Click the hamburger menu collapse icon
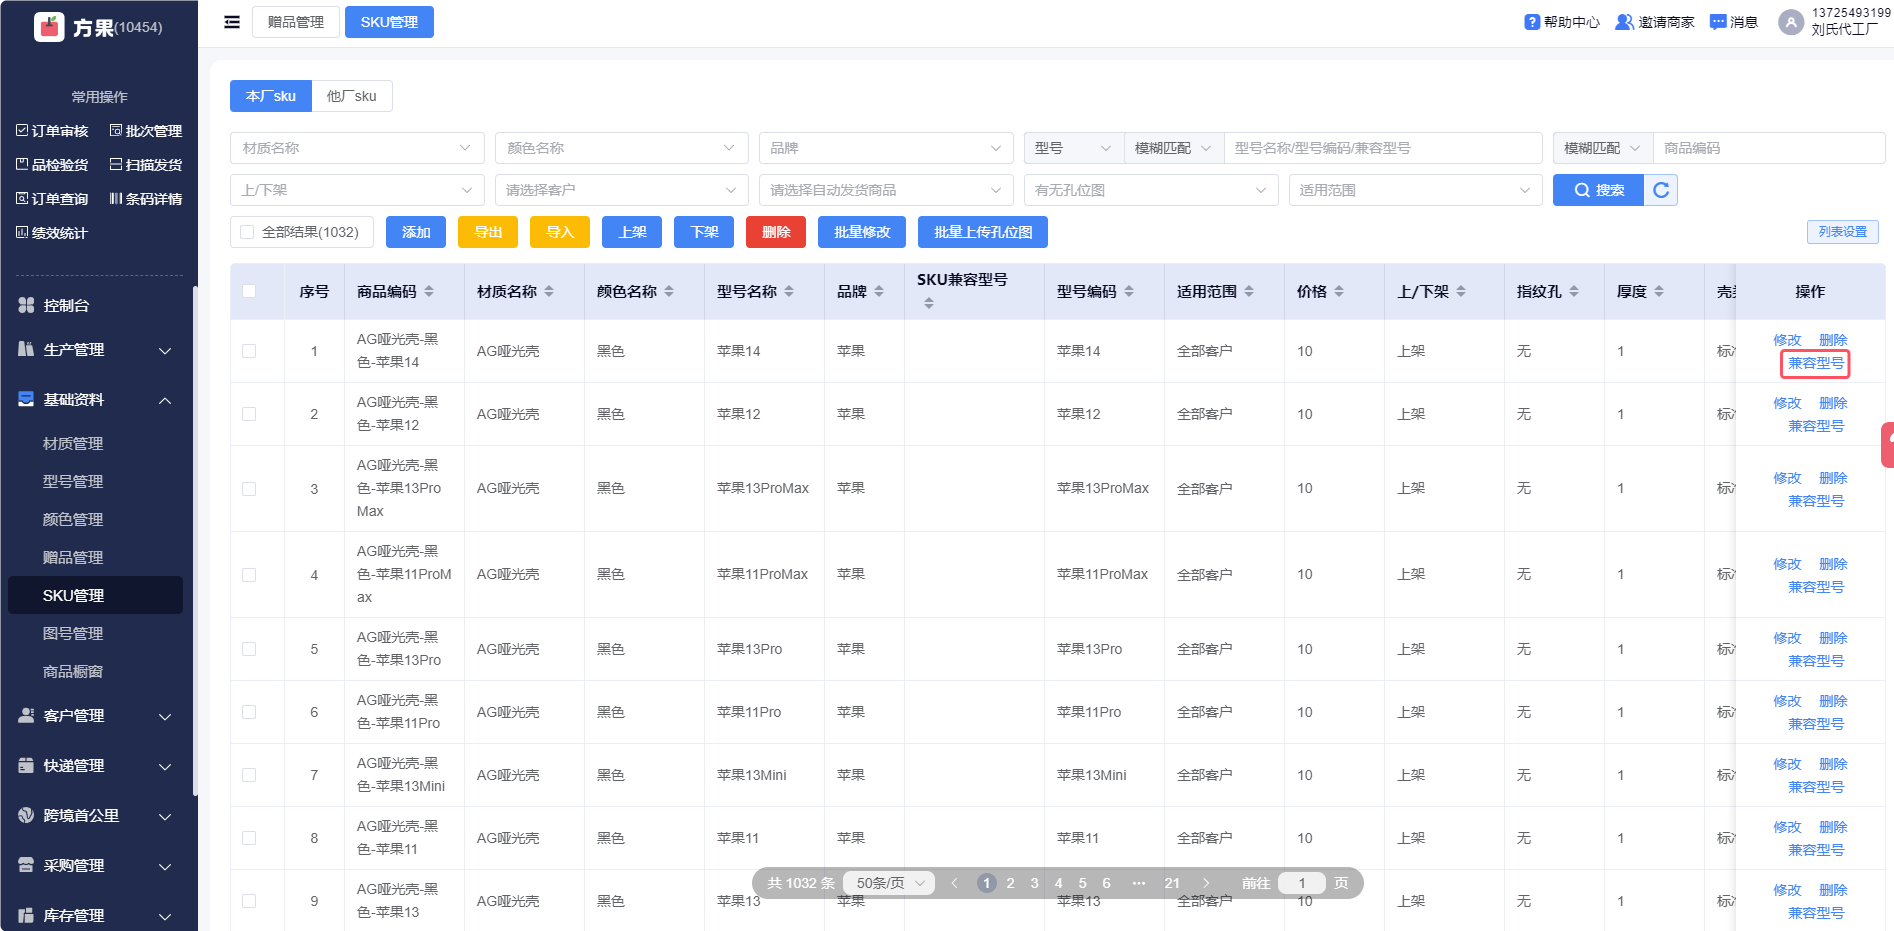The width and height of the screenshot is (1894, 931). point(232,22)
